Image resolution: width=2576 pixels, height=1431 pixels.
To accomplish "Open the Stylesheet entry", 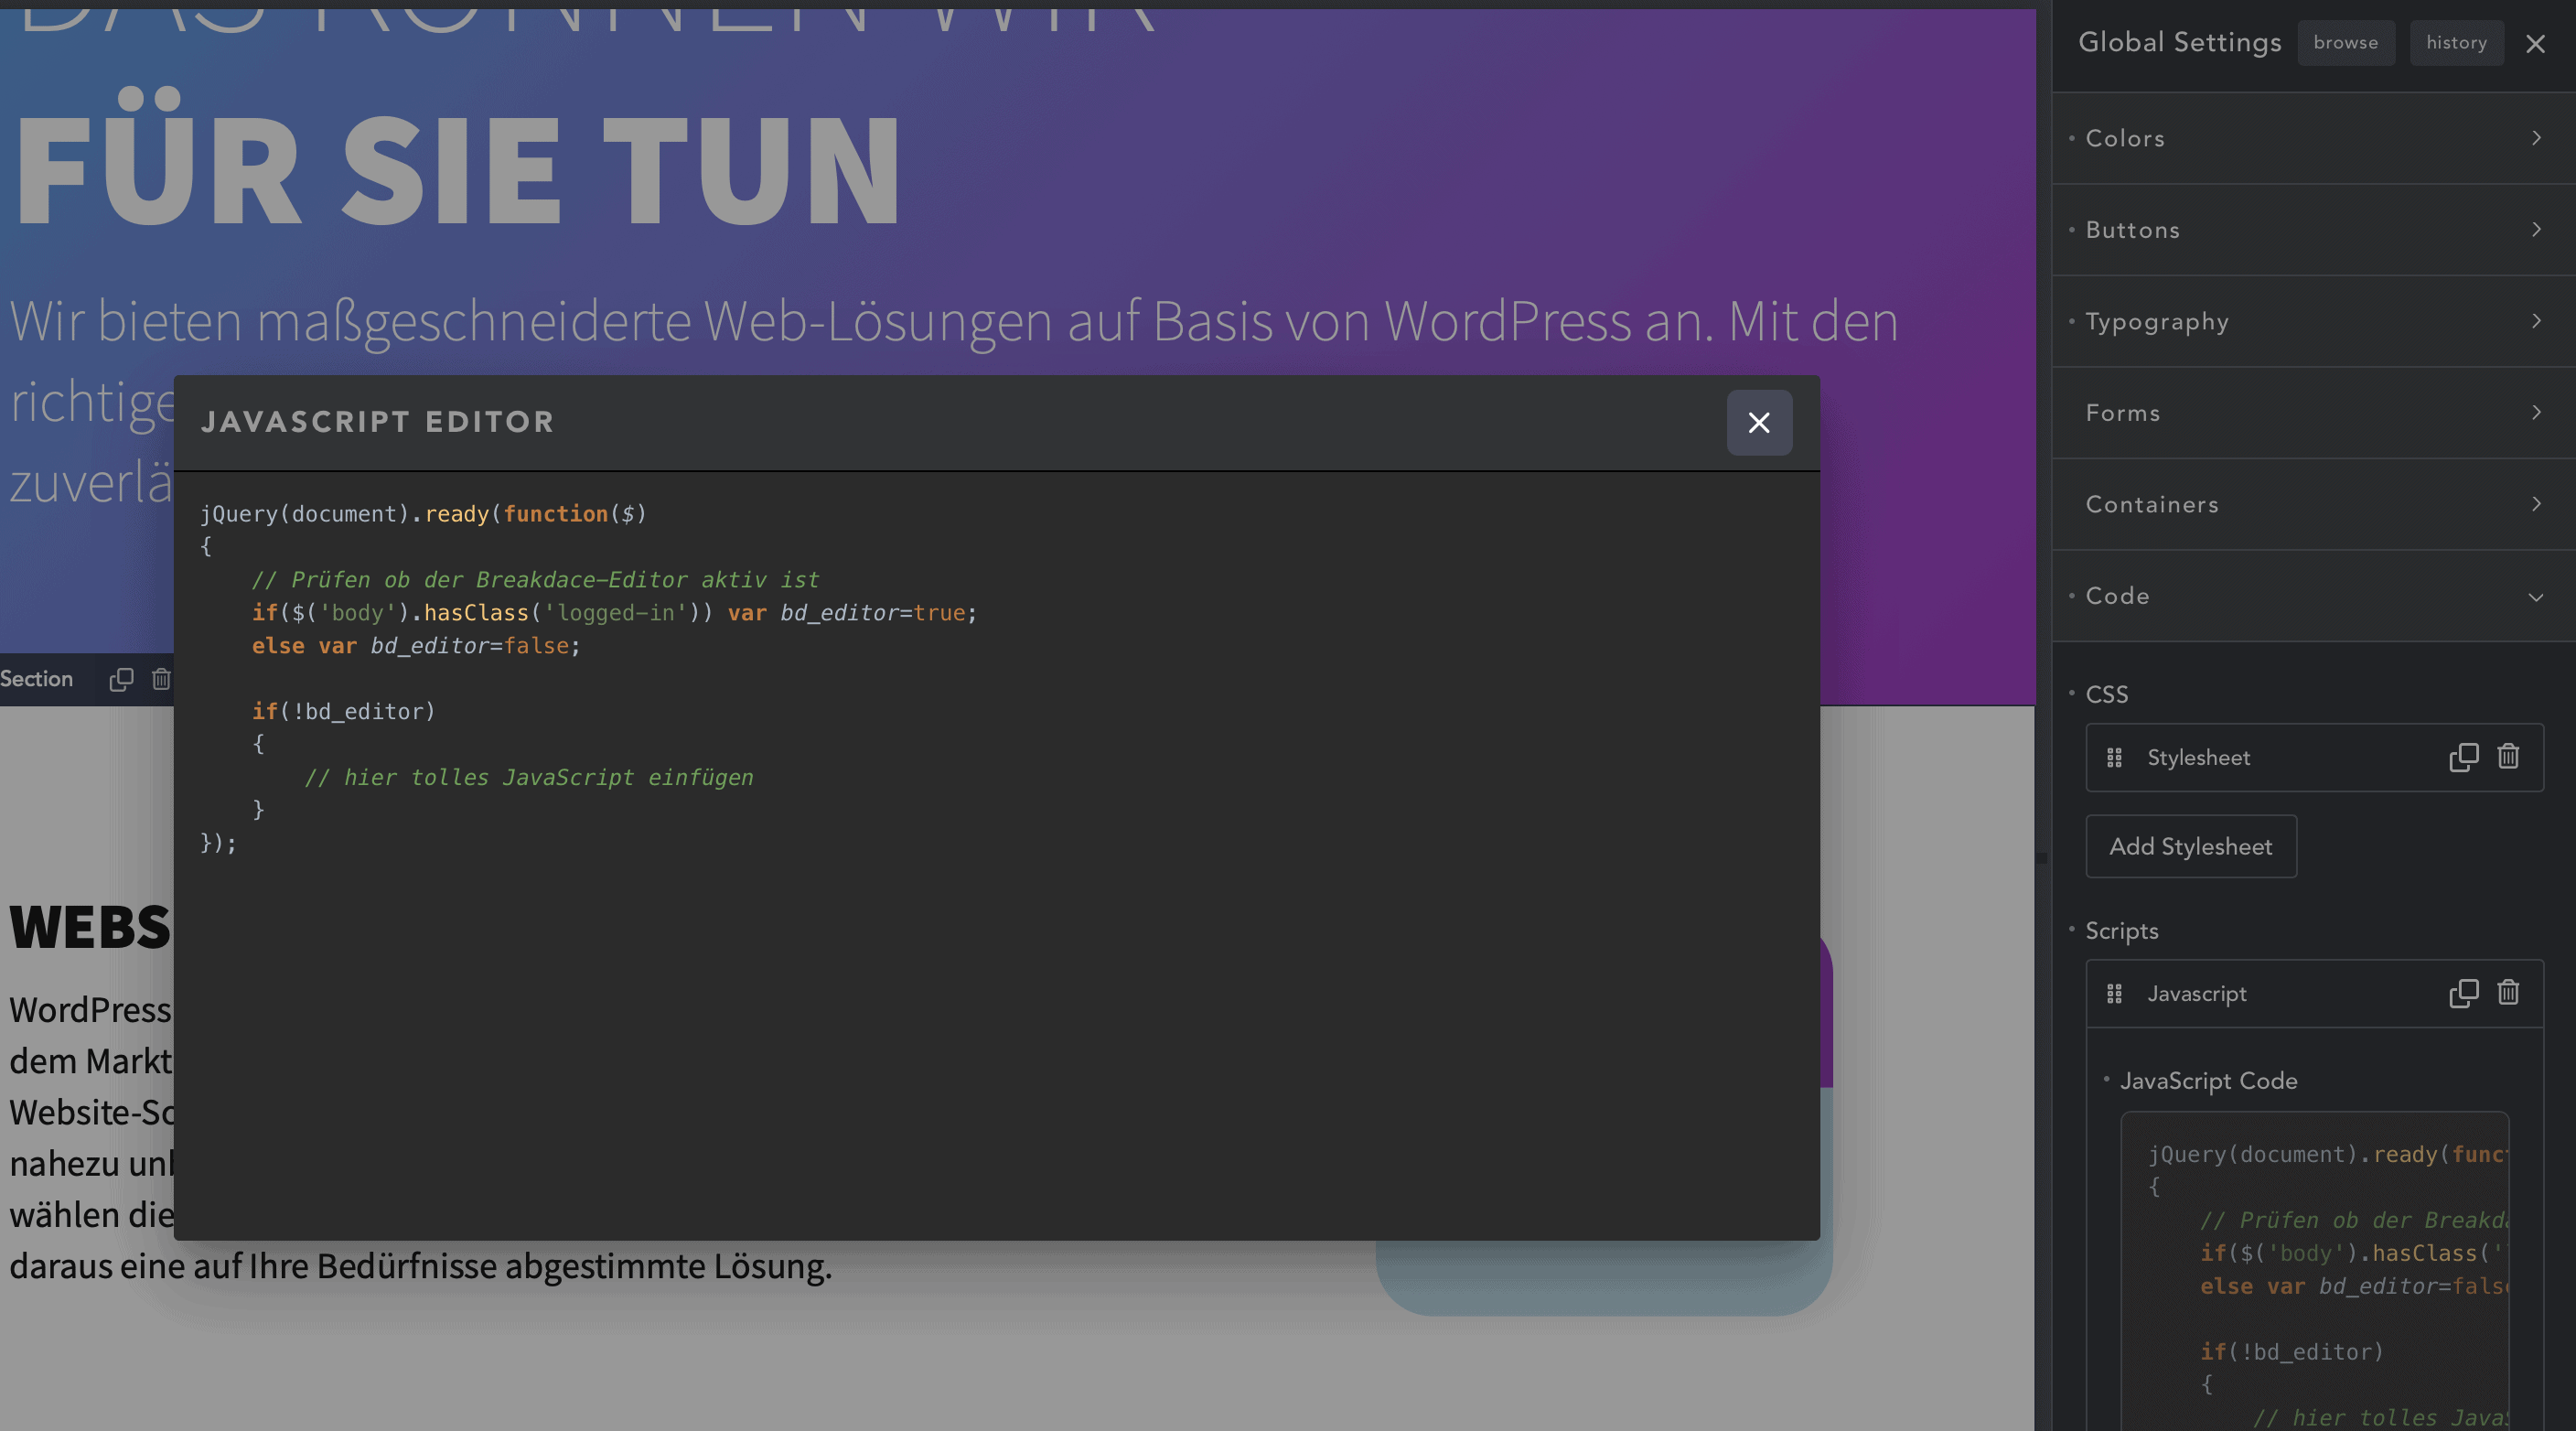I will pyautogui.click(x=2314, y=758).
